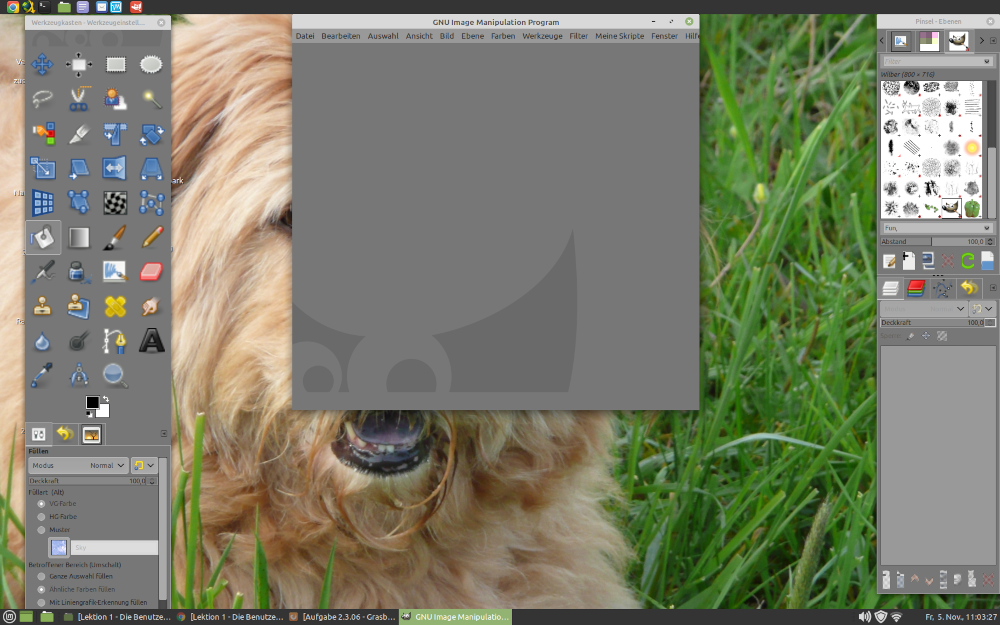Switch to the undo history tab in the toolbox
Image resolution: width=1000 pixels, height=625 pixels.
click(65, 434)
